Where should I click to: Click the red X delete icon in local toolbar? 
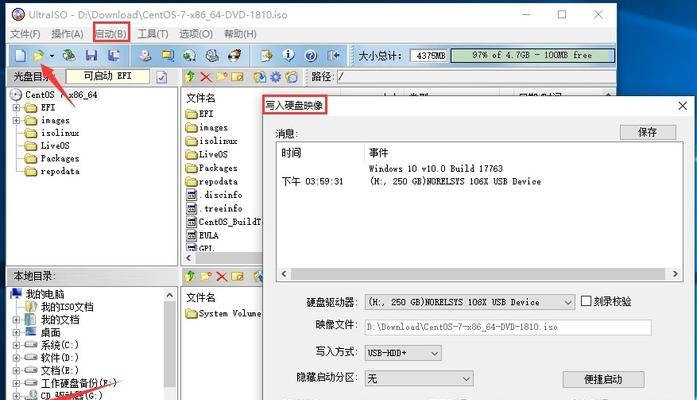(221, 276)
